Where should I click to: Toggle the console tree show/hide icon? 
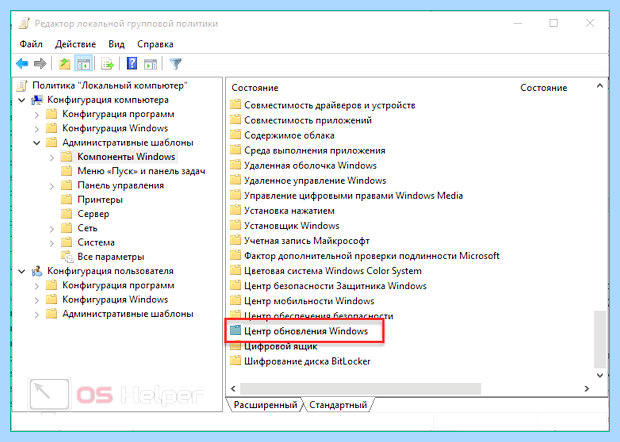click(x=83, y=63)
